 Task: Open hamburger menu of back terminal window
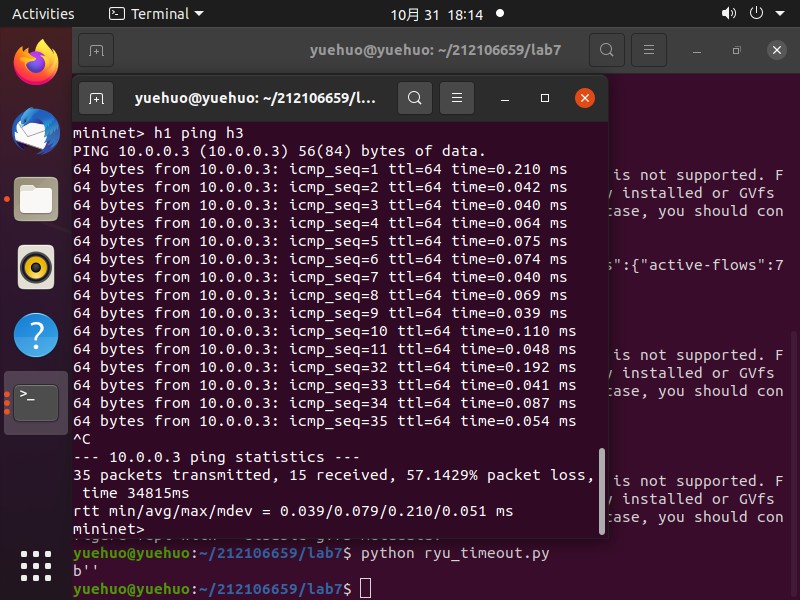click(649, 50)
